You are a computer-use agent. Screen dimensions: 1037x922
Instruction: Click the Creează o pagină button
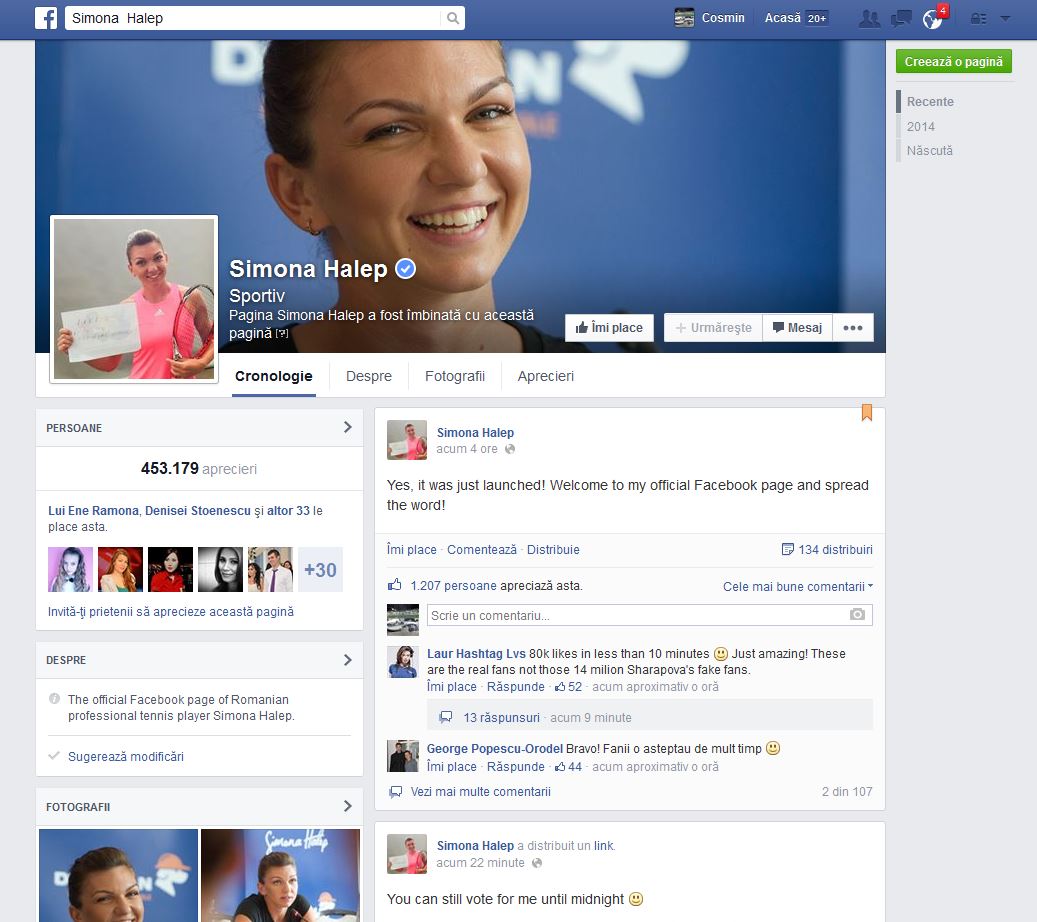click(x=953, y=62)
